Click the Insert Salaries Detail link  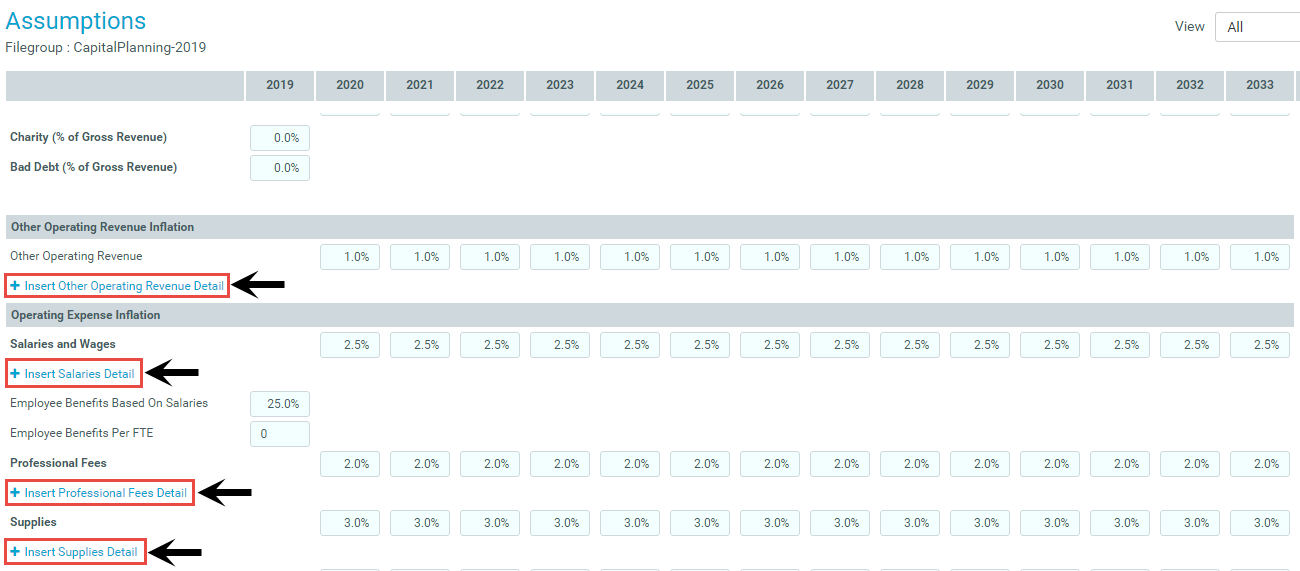pyautogui.click(x=79, y=374)
